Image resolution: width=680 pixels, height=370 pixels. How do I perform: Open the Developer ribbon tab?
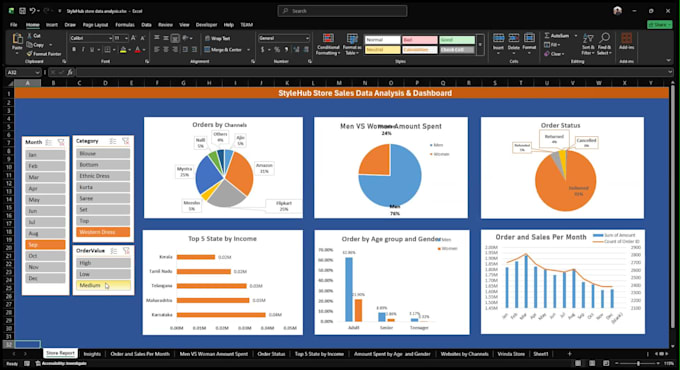pyautogui.click(x=206, y=25)
